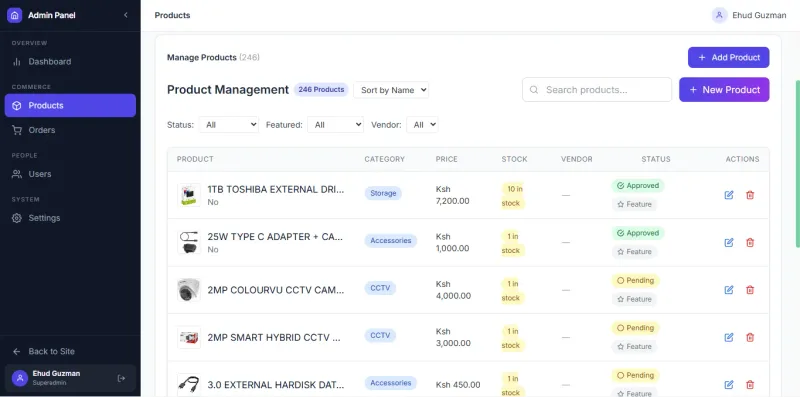Click the Back to Site link
The width and height of the screenshot is (800, 397).
[x=70, y=351]
